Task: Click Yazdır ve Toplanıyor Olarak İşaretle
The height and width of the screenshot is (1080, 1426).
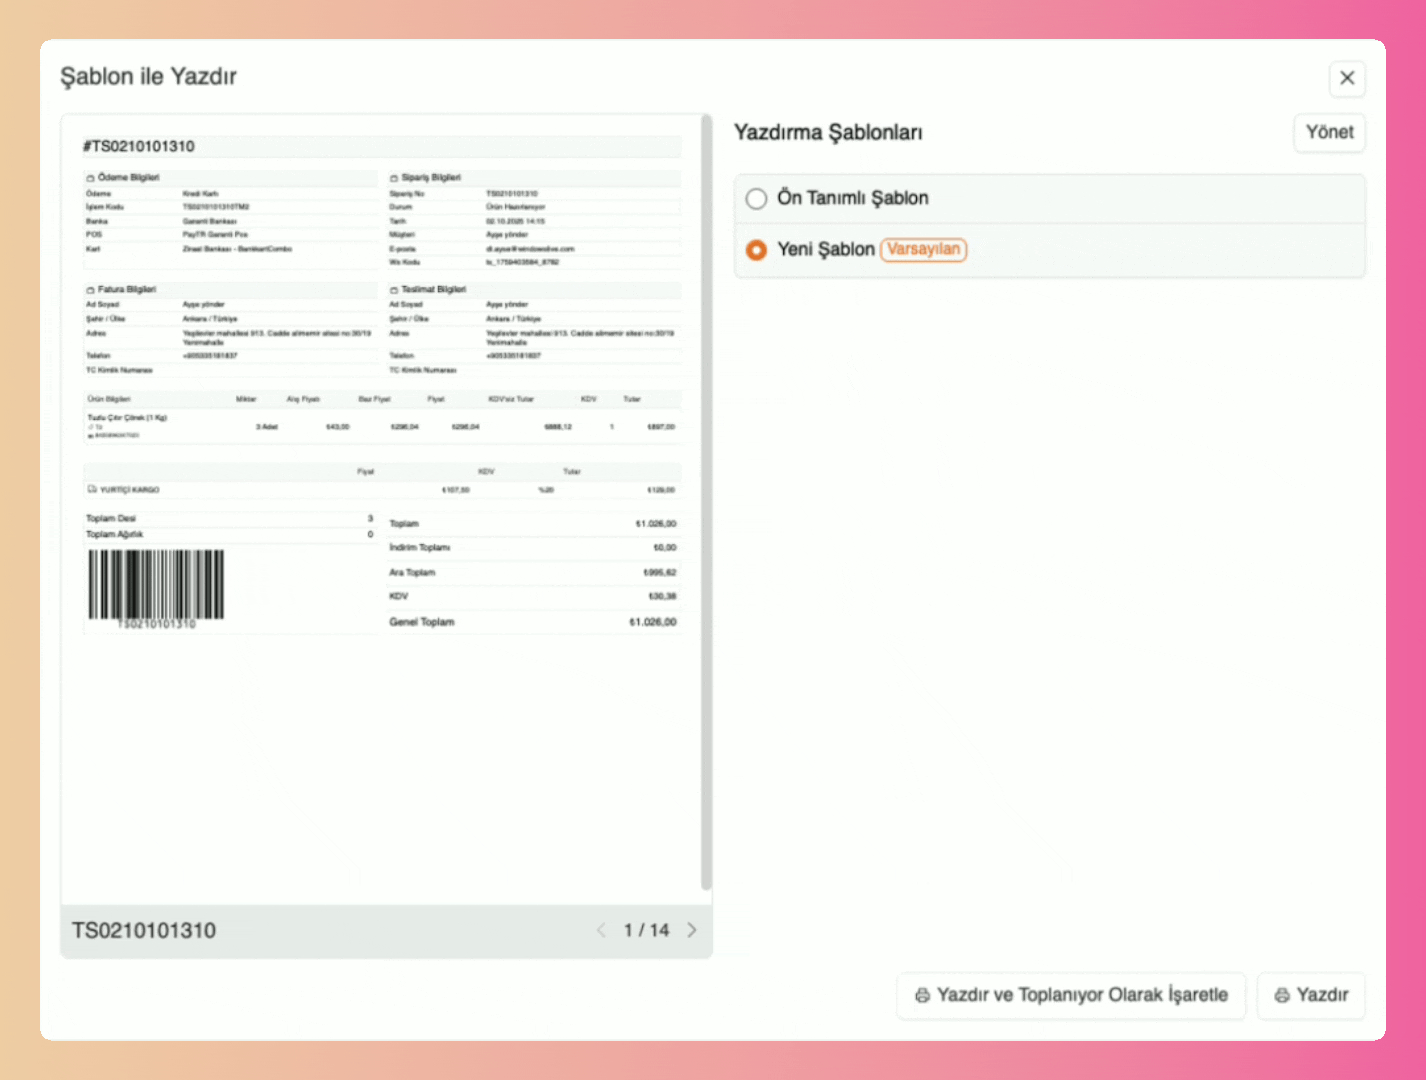Action: [x=1070, y=995]
